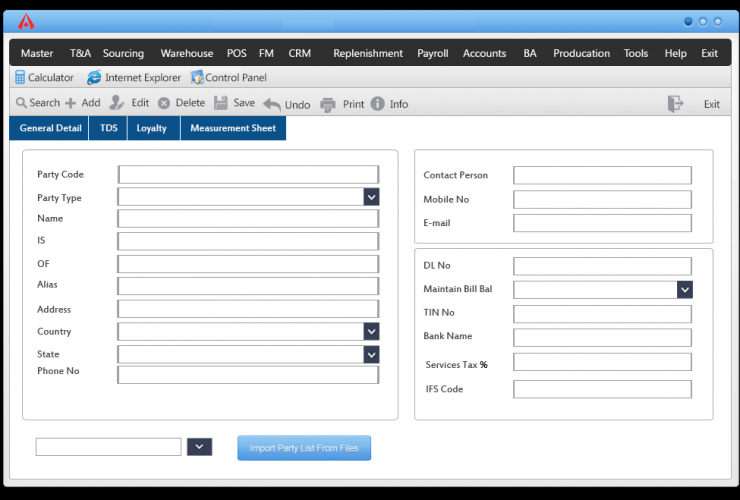Screen dimensions: 740x500
Task: Open the Maintain Bill Bal combo field
Action: (603, 289)
